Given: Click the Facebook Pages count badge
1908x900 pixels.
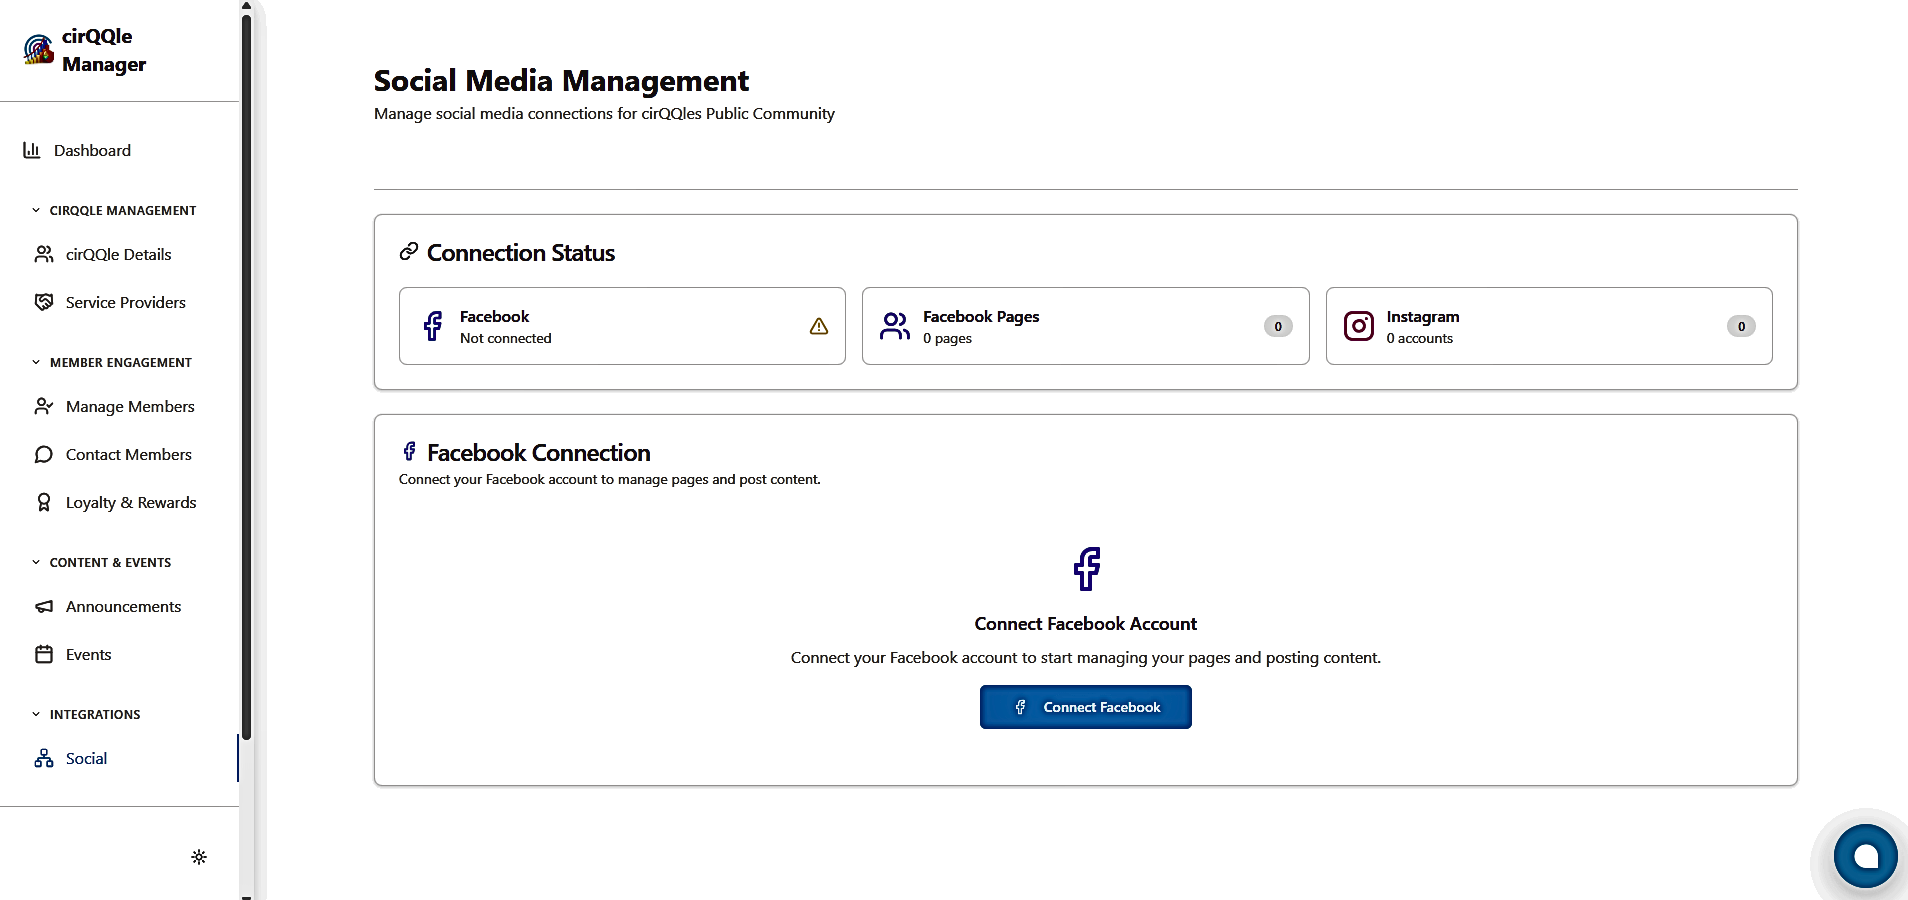Looking at the screenshot, I should pyautogui.click(x=1278, y=326).
